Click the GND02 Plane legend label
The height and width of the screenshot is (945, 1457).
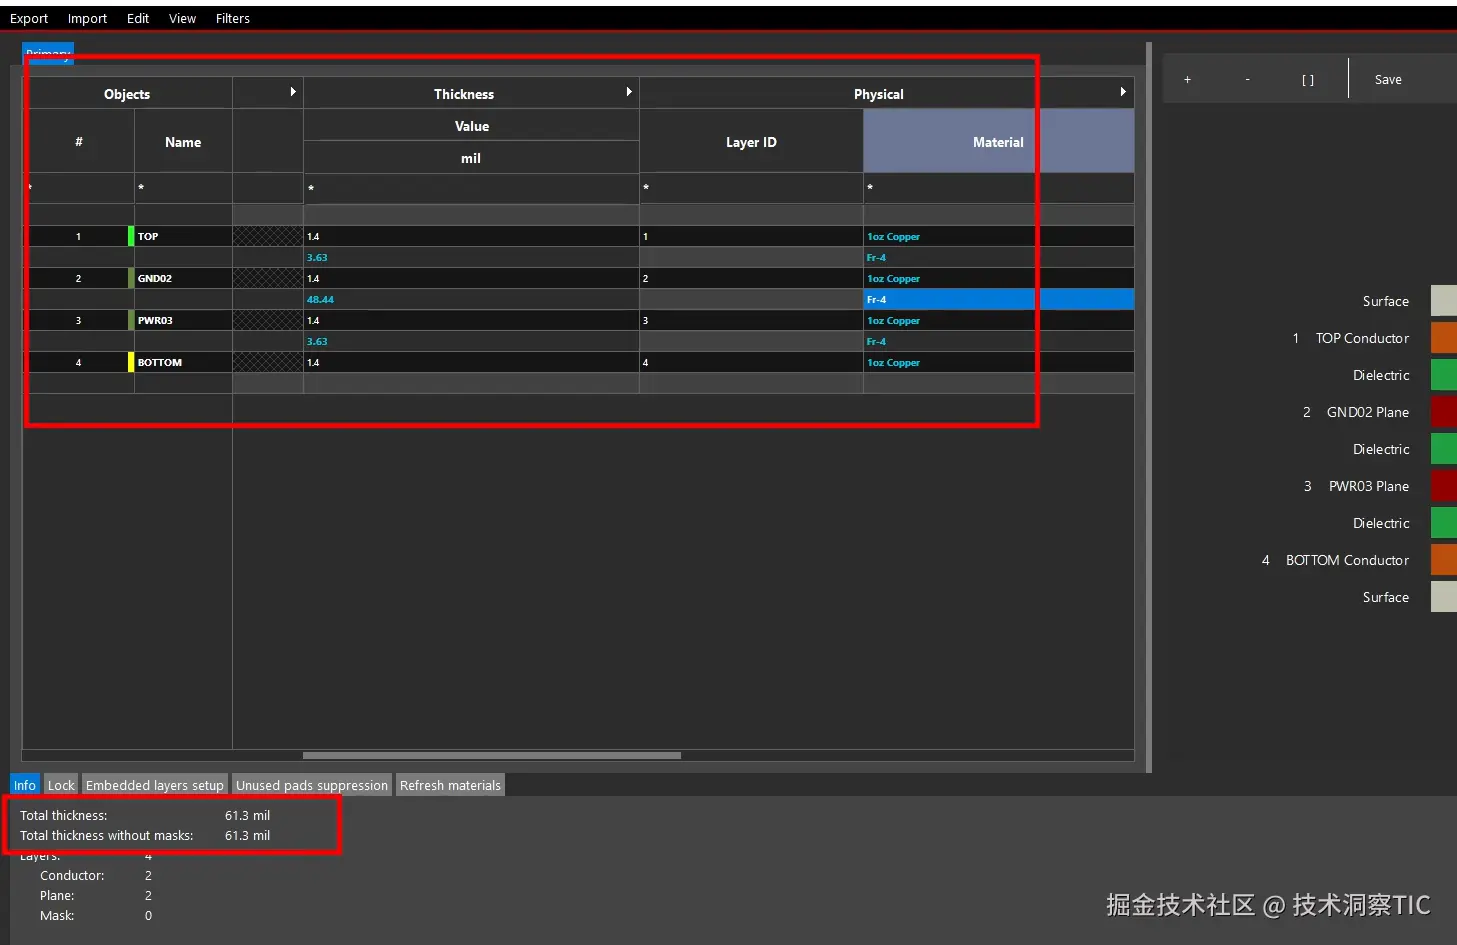pyautogui.click(x=1368, y=412)
